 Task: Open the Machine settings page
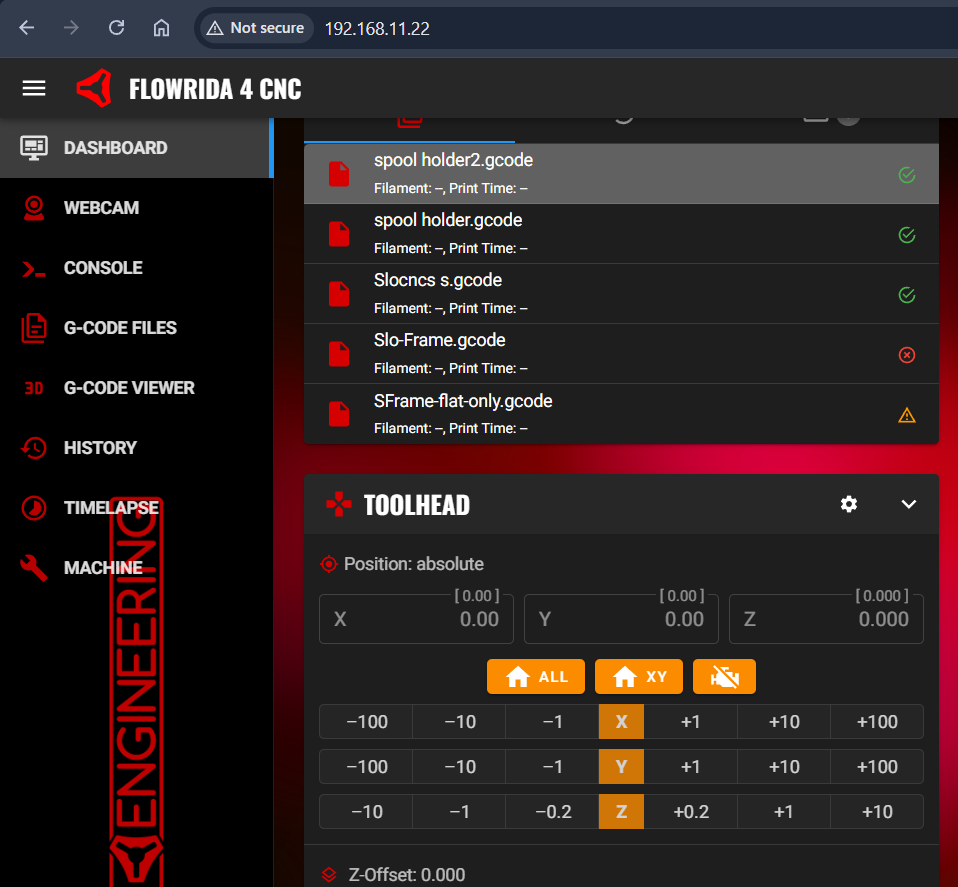point(102,568)
